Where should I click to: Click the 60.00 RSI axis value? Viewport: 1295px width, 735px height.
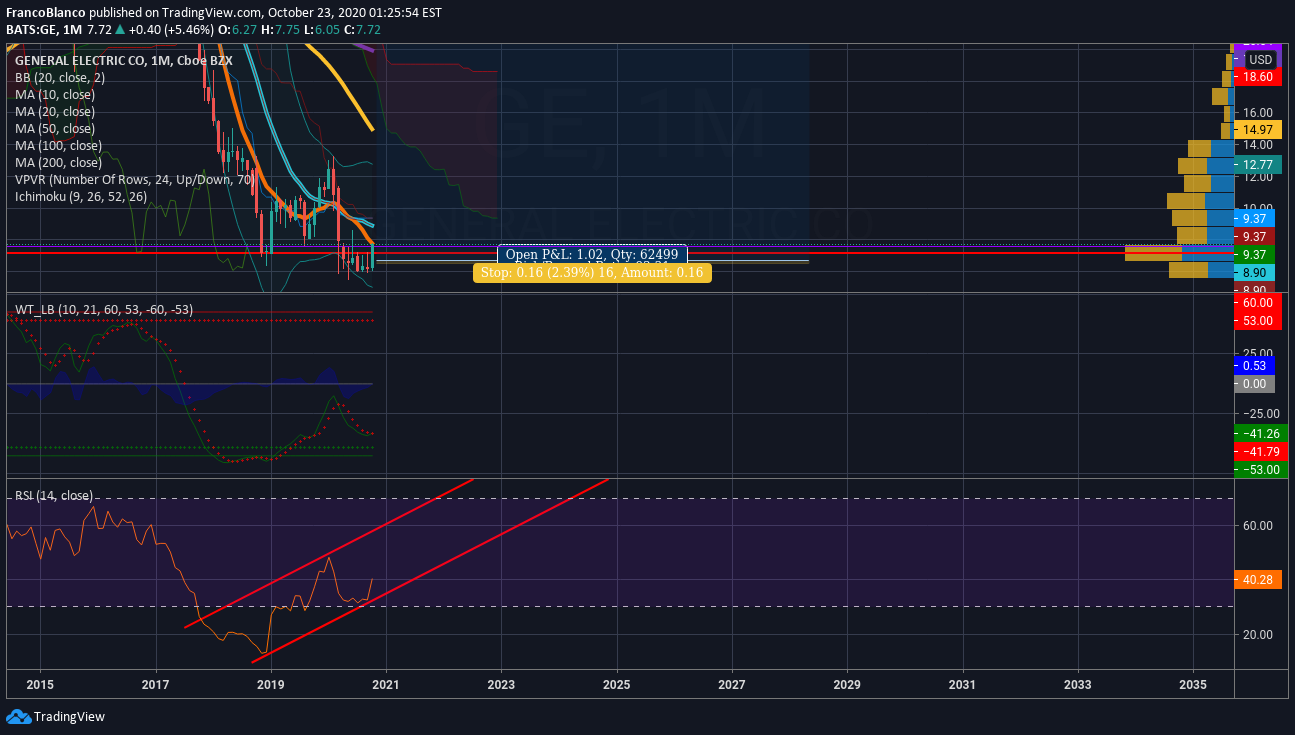tap(1259, 525)
